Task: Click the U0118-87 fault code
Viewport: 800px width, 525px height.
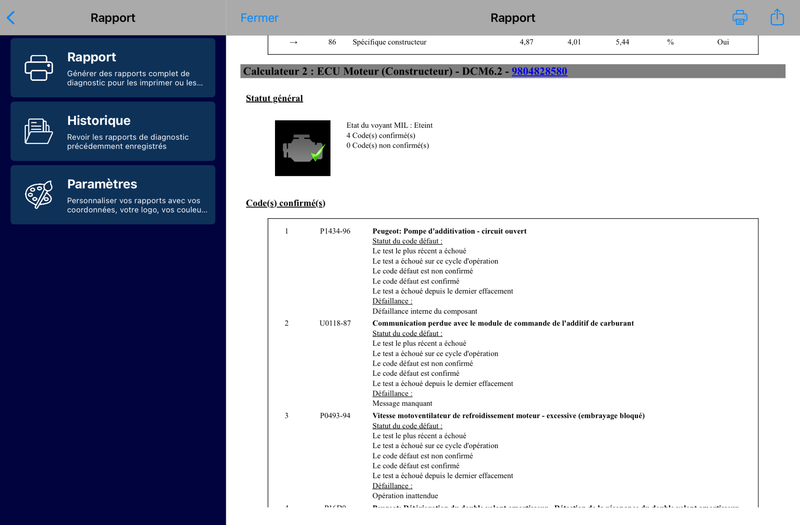Action: [x=335, y=323]
